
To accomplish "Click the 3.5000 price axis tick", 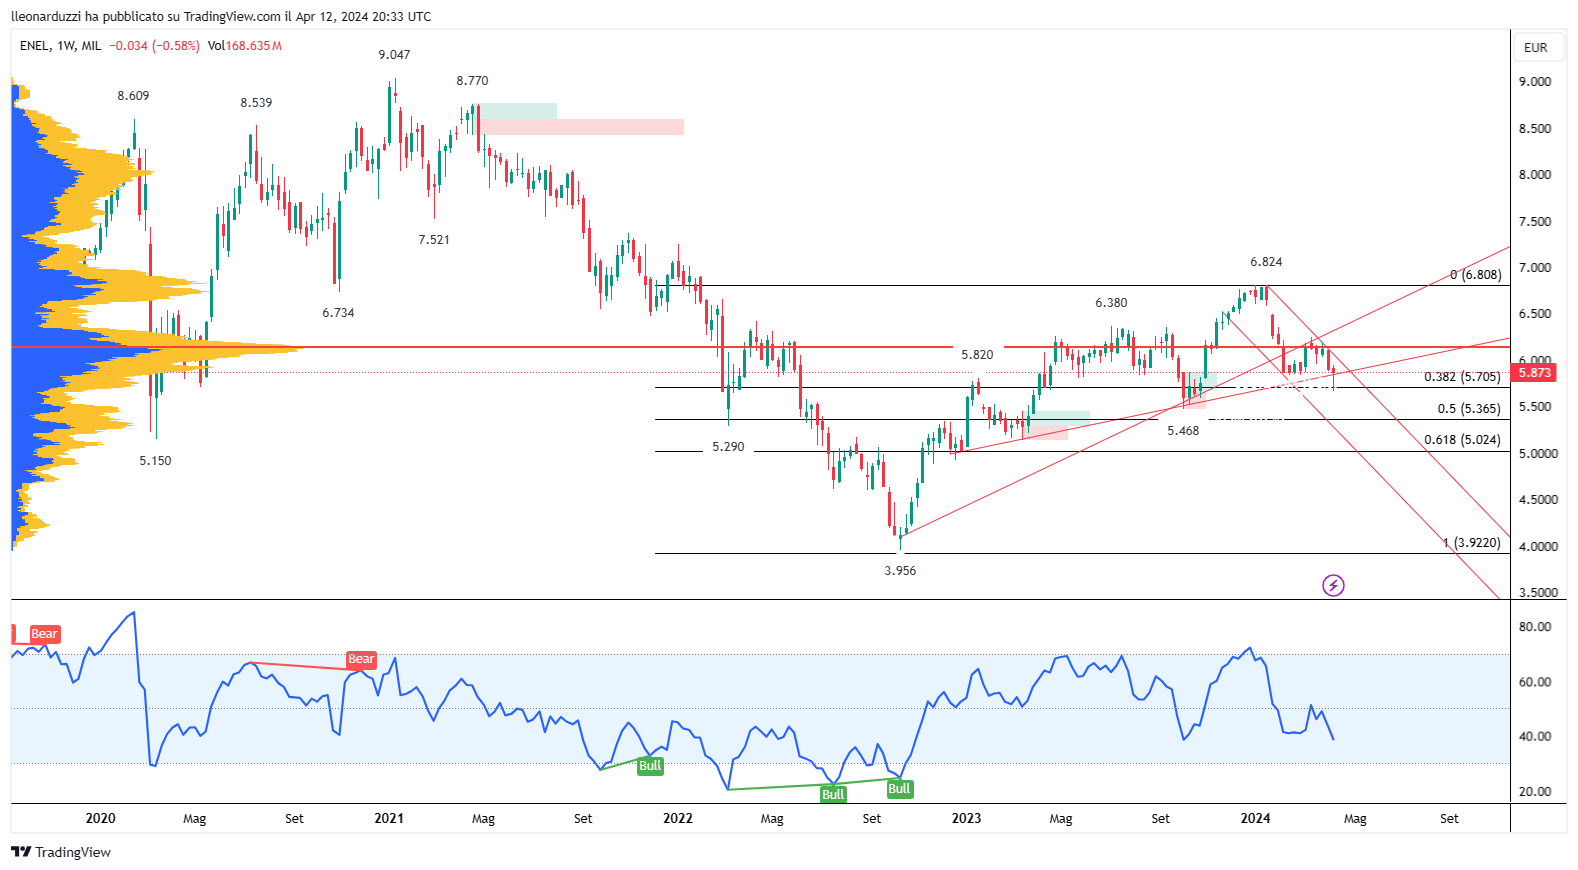I will click(1538, 593).
